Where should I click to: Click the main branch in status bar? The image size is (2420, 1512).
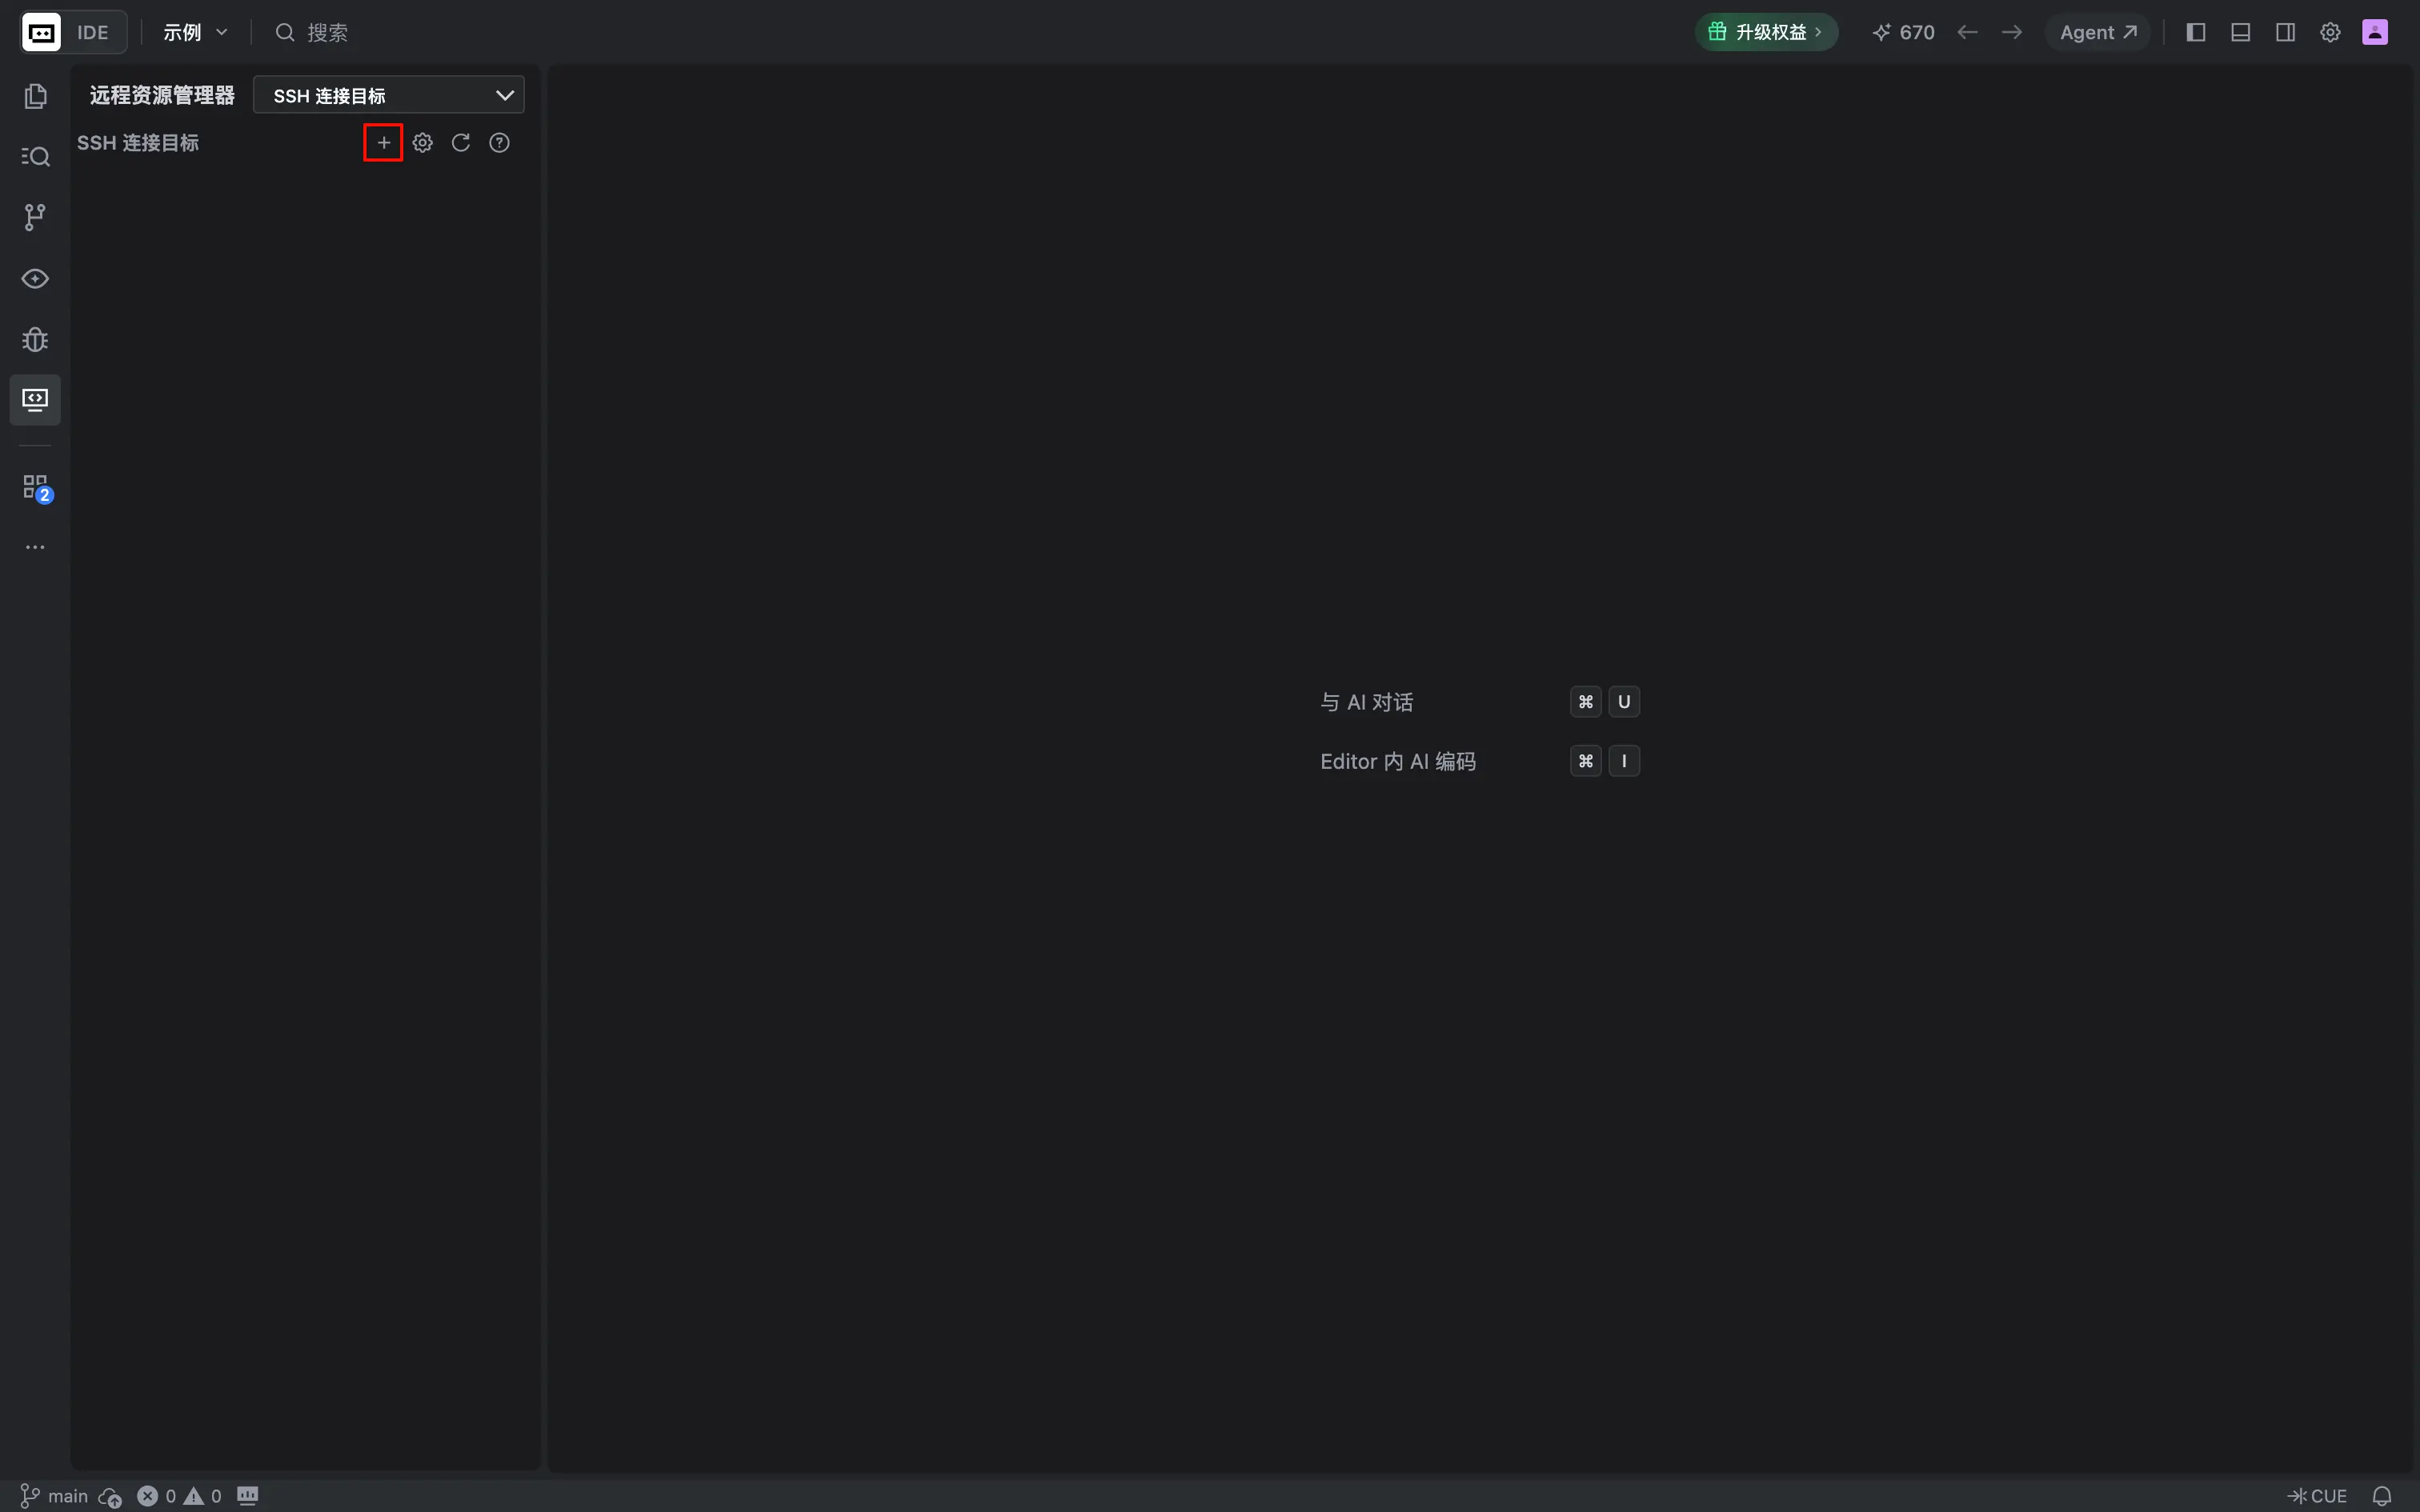coord(55,1496)
